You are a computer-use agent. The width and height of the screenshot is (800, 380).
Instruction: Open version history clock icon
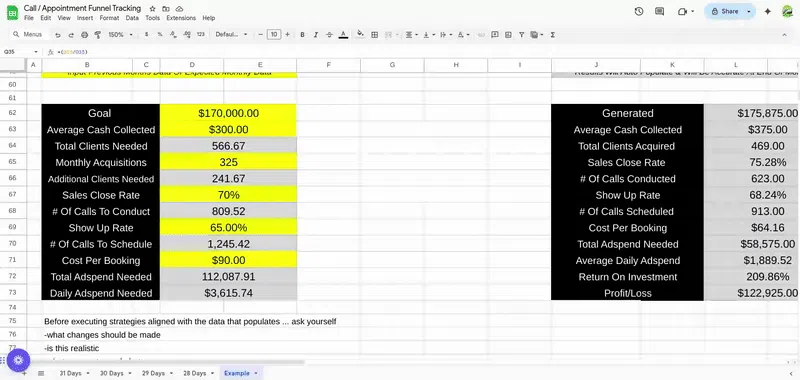tap(639, 11)
